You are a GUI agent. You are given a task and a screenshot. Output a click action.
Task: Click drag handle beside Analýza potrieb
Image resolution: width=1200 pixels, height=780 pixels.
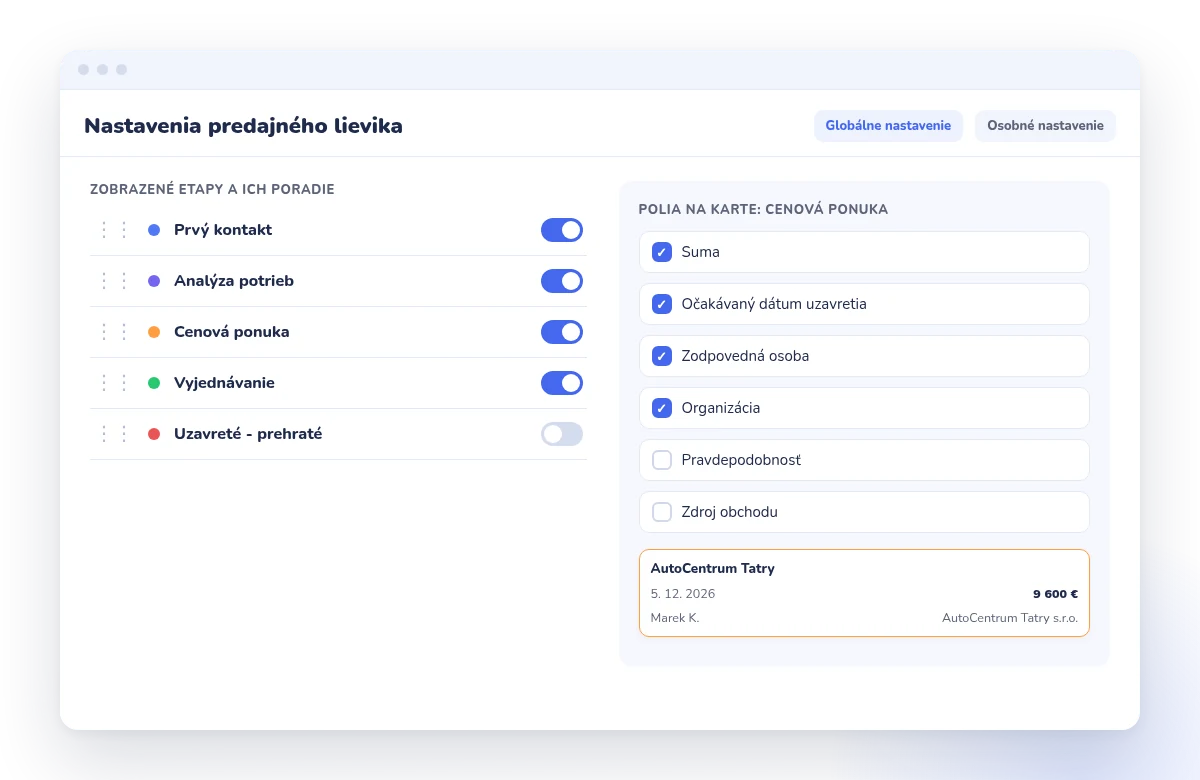[x=114, y=281]
